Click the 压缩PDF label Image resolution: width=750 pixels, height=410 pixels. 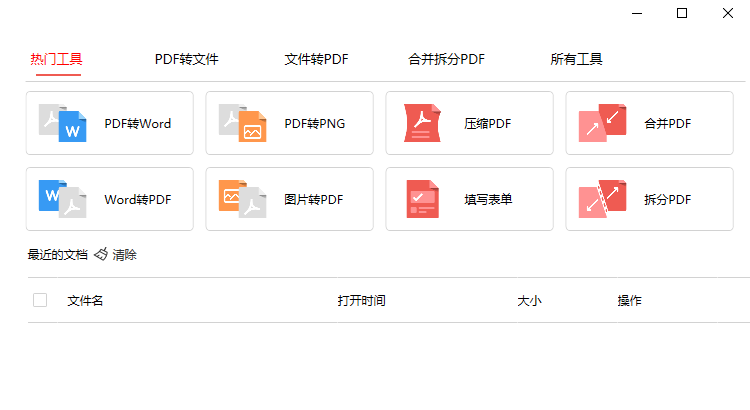pos(488,123)
